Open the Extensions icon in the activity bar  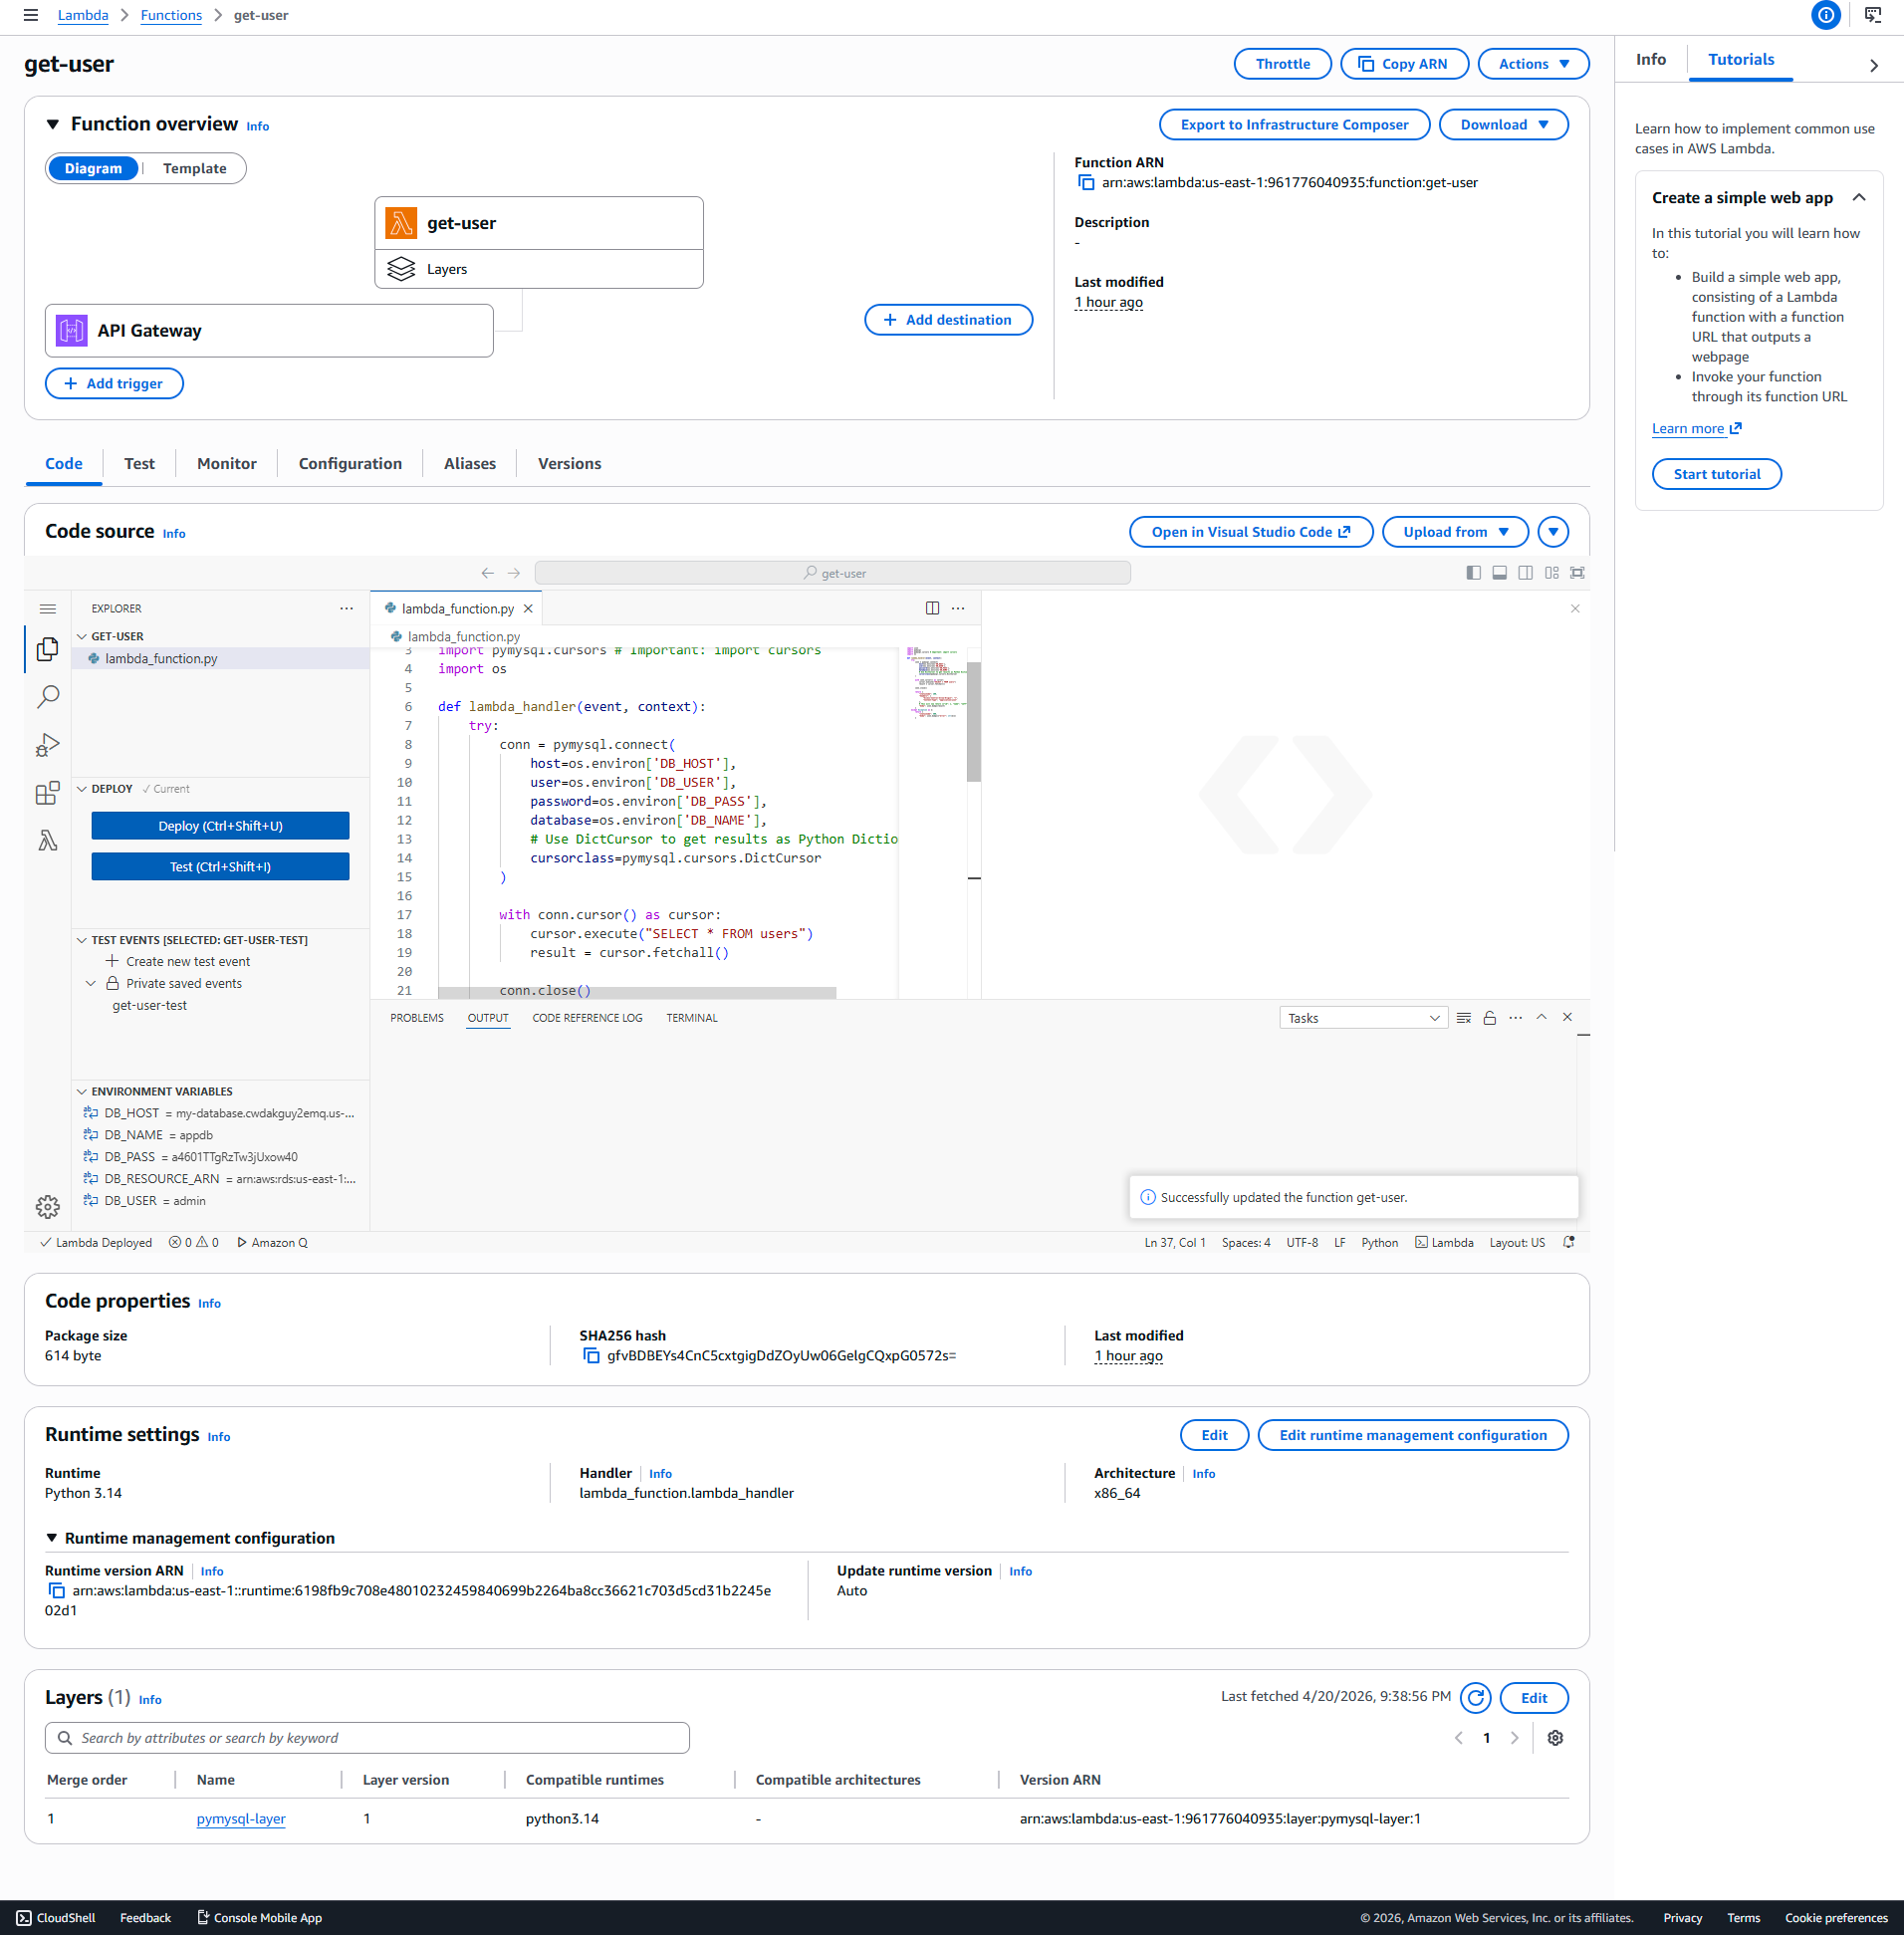pyautogui.click(x=47, y=793)
